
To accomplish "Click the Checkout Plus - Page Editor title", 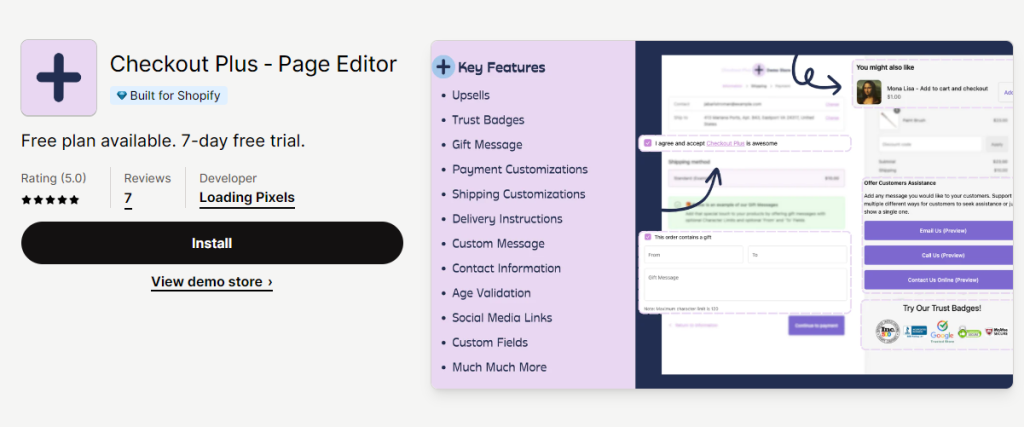I will [253, 64].
